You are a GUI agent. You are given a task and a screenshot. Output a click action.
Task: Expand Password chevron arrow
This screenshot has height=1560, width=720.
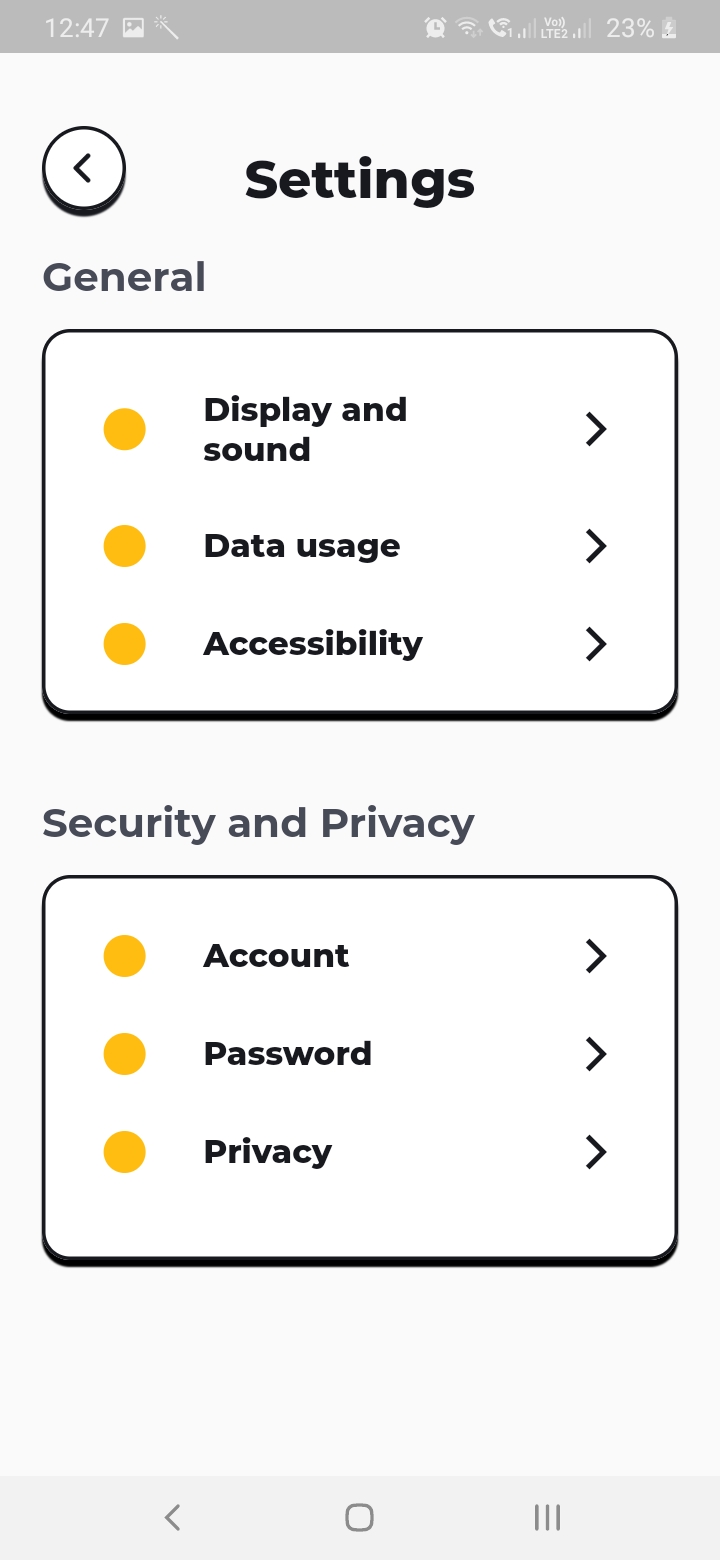596,1054
